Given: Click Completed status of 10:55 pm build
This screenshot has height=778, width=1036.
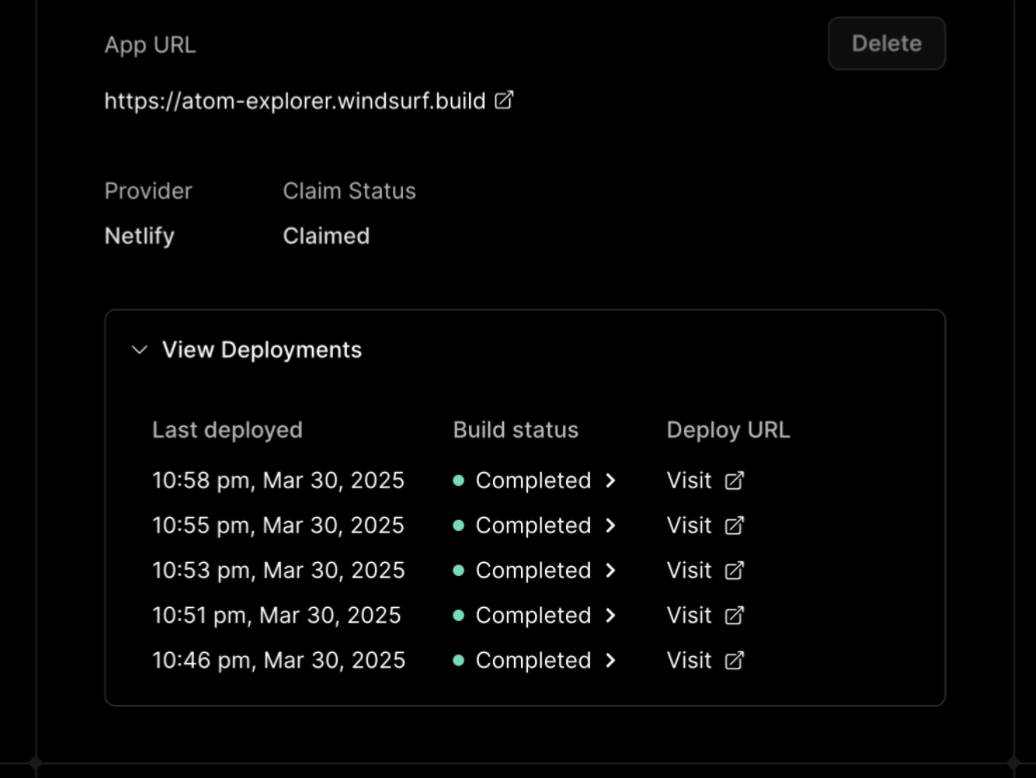Looking at the screenshot, I should [x=533, y=526].
